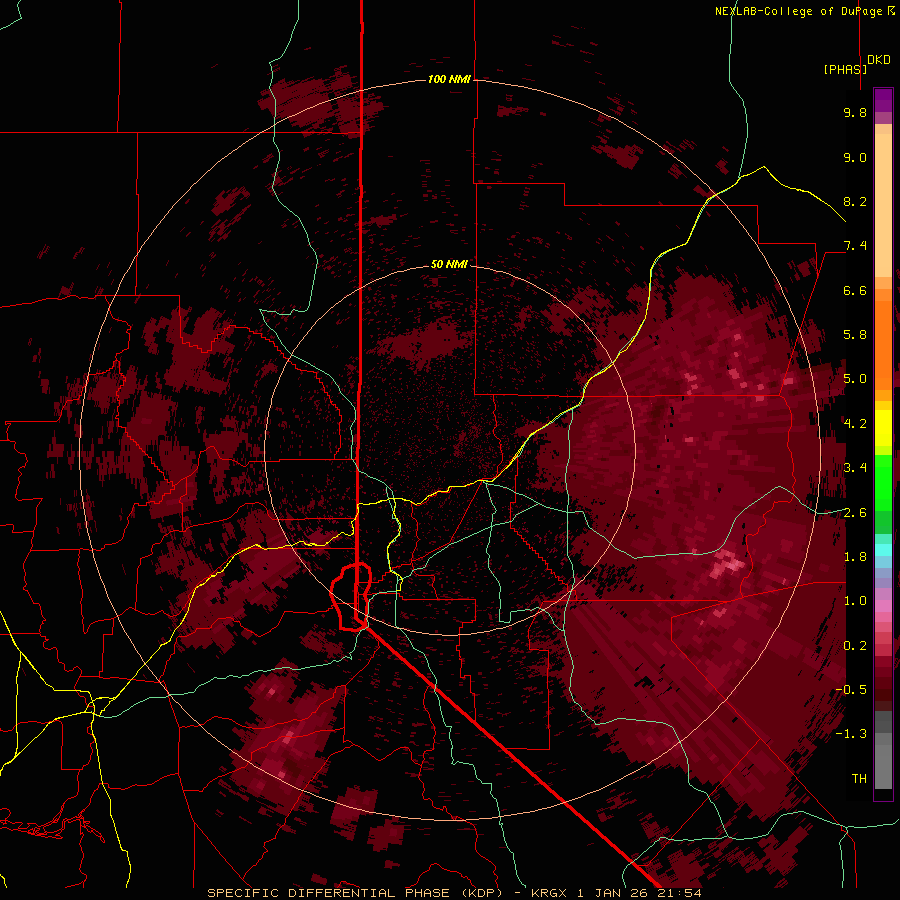The image size is (900, 900).
Task: Click the KRGX station identifier
Action: [551, 893]
